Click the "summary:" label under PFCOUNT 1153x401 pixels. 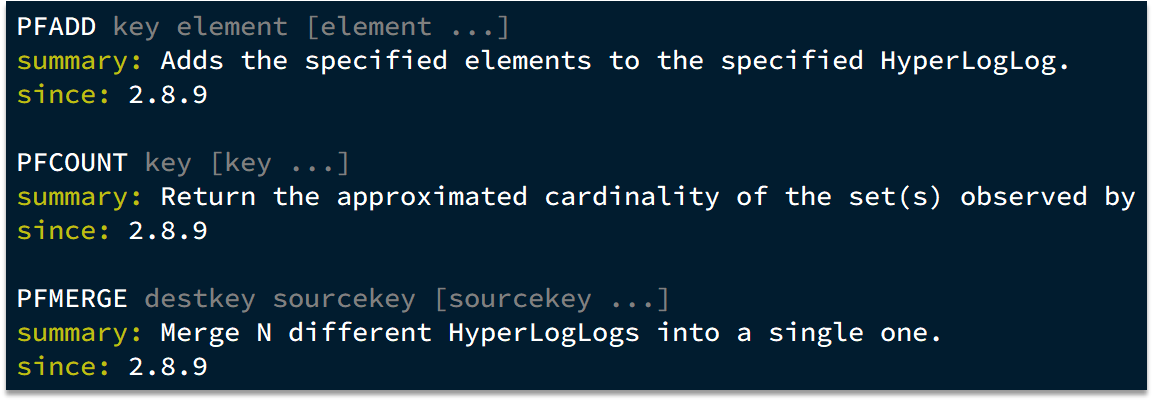[79, 197]
